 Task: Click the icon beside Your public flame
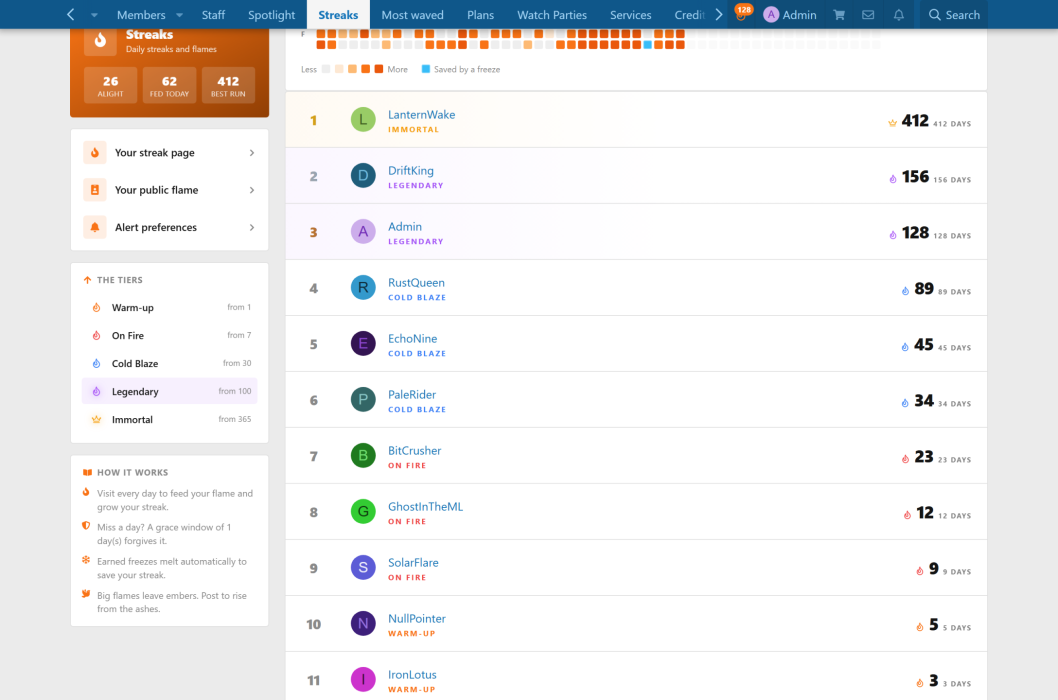[x=95, y=190]
